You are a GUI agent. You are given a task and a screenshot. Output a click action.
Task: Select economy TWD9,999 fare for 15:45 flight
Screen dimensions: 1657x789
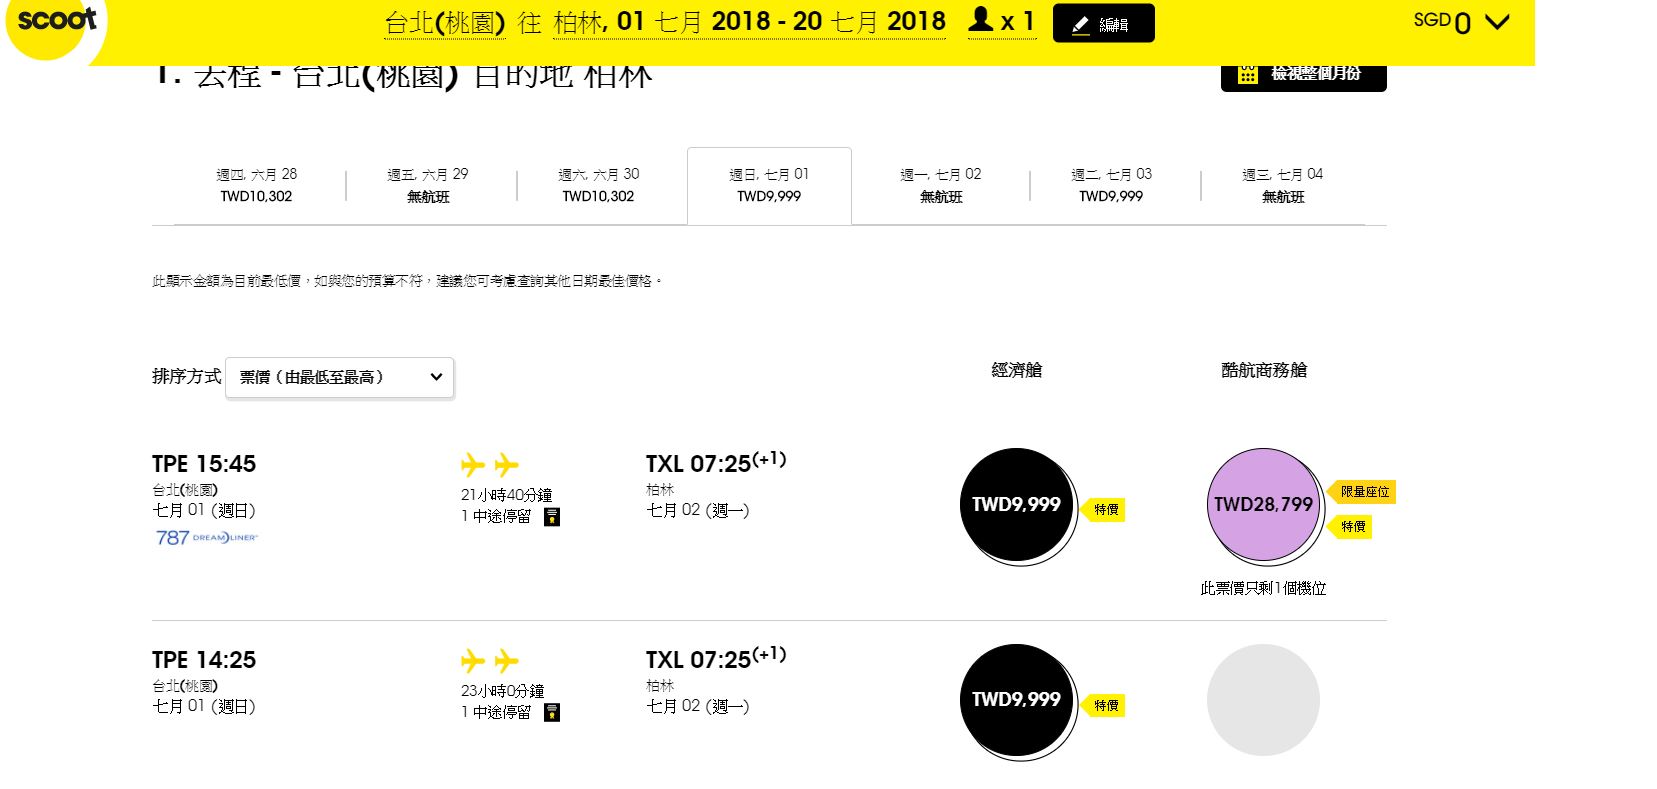(x=1016, y=504)
